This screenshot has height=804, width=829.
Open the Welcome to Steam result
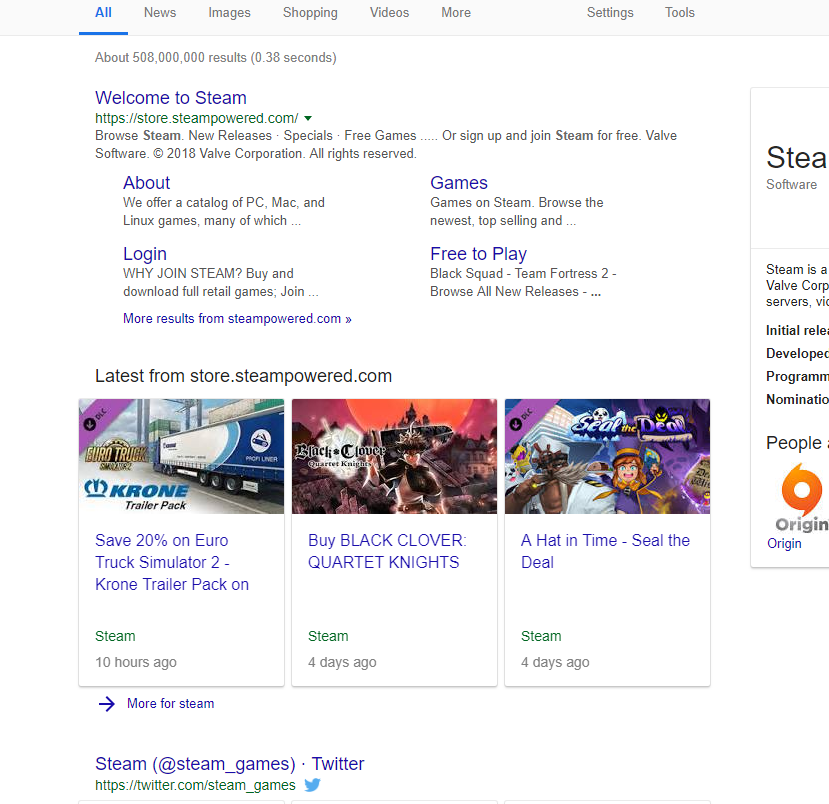[171, 98]
